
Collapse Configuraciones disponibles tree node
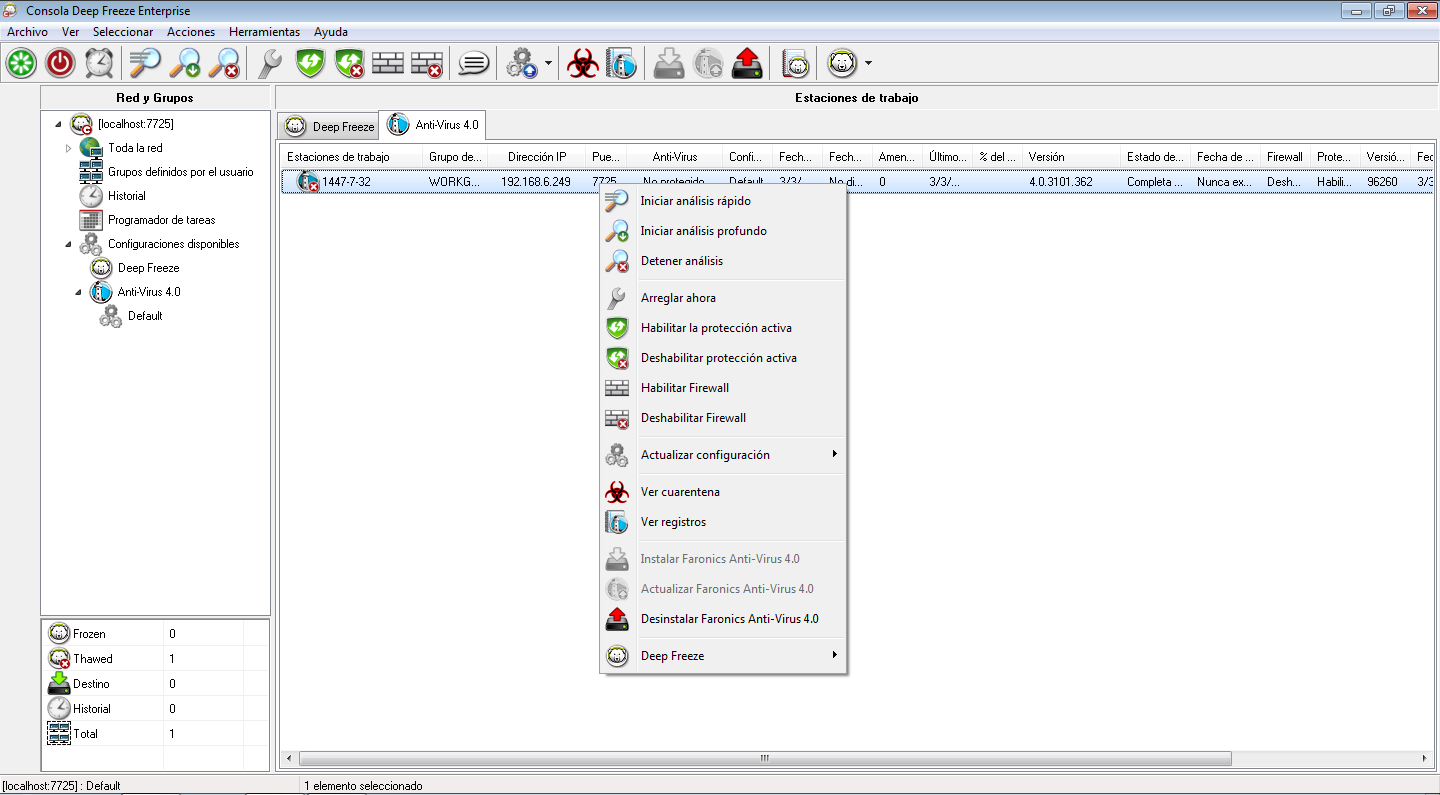click(x=68, y=244)
